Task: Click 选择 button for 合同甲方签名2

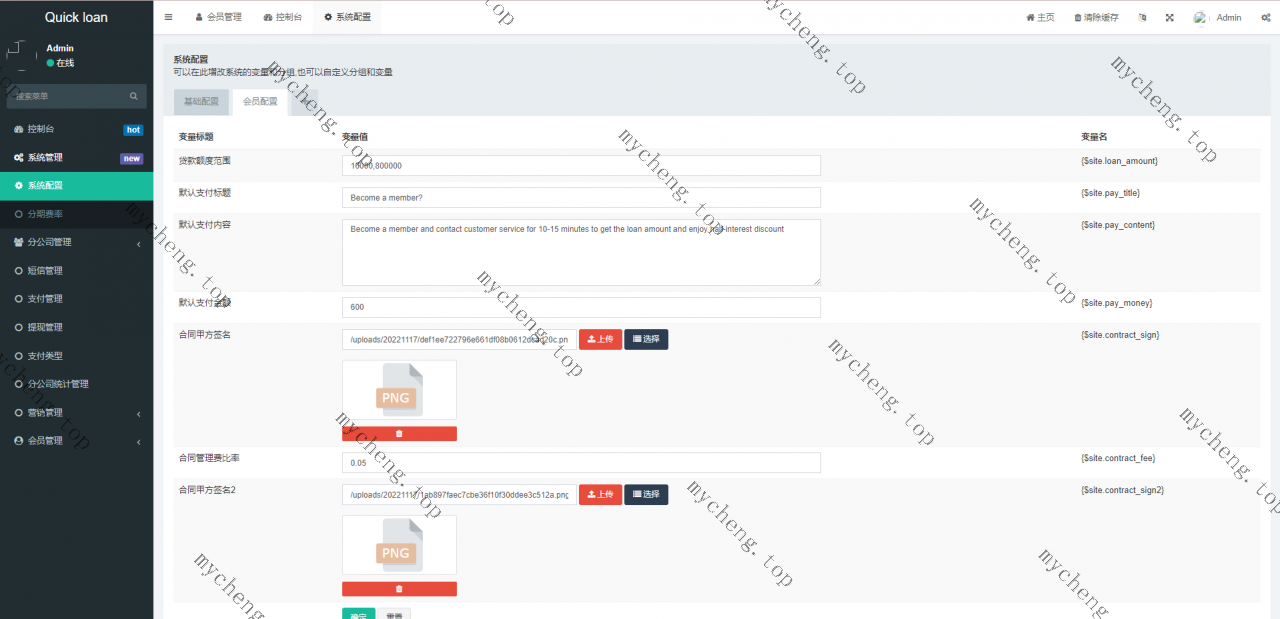Action: click(x=646, y=494)
